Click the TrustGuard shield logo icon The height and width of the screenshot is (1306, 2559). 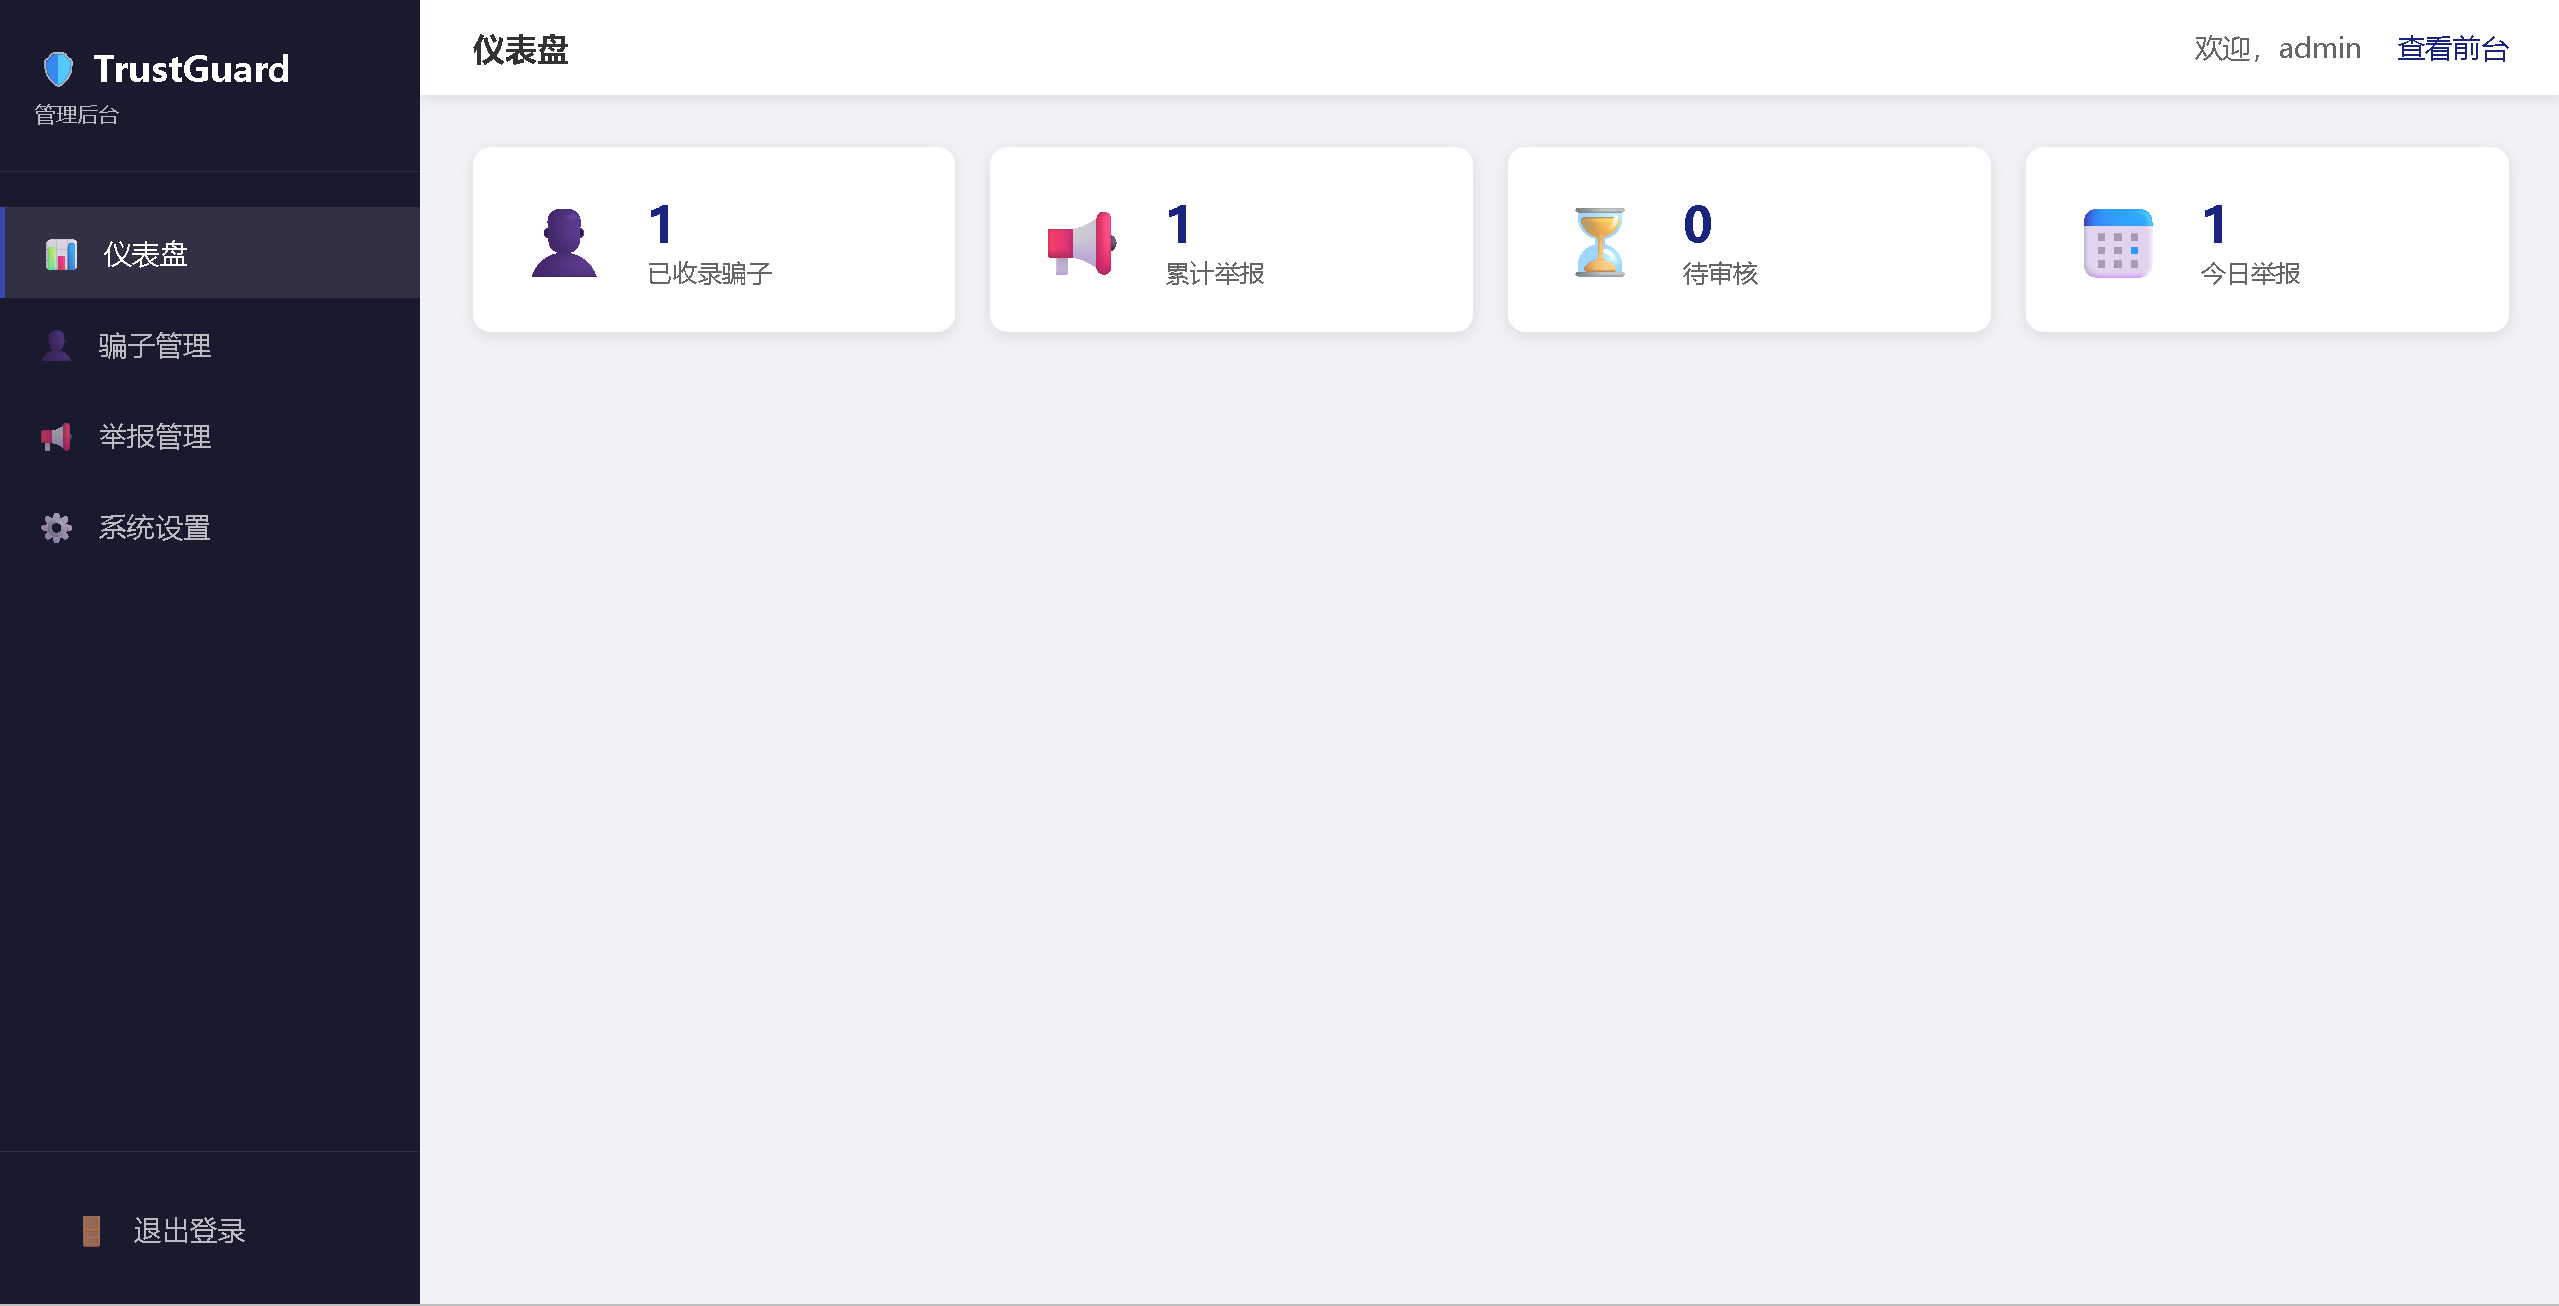point(59,69)
